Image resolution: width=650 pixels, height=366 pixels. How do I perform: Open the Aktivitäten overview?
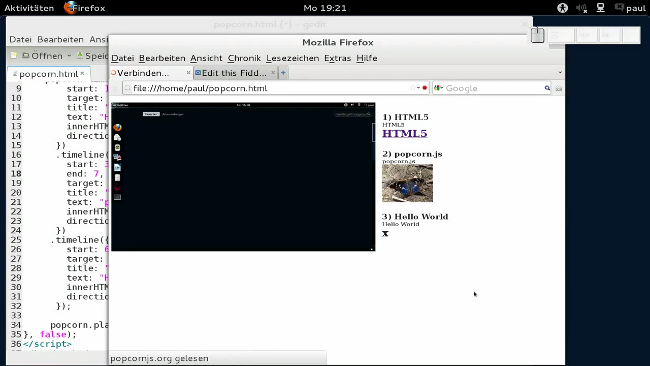[29, 8]
